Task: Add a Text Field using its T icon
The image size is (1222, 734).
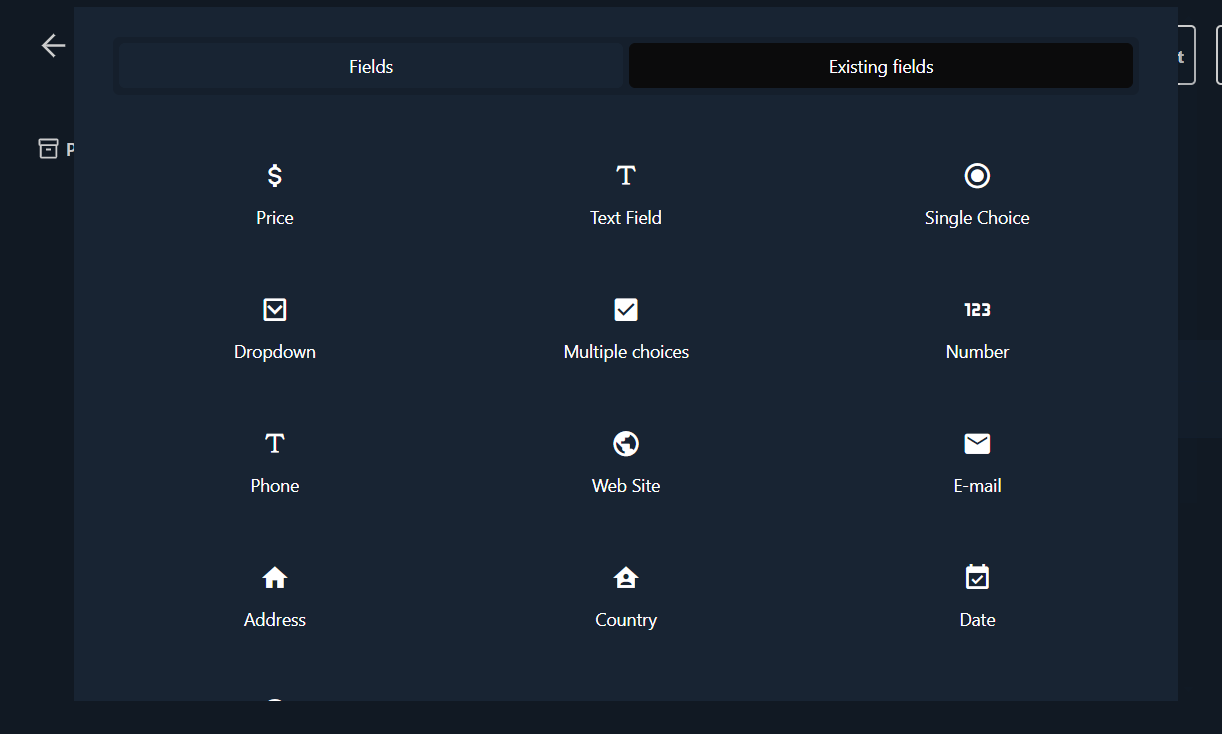Action: tap(626, 176)
